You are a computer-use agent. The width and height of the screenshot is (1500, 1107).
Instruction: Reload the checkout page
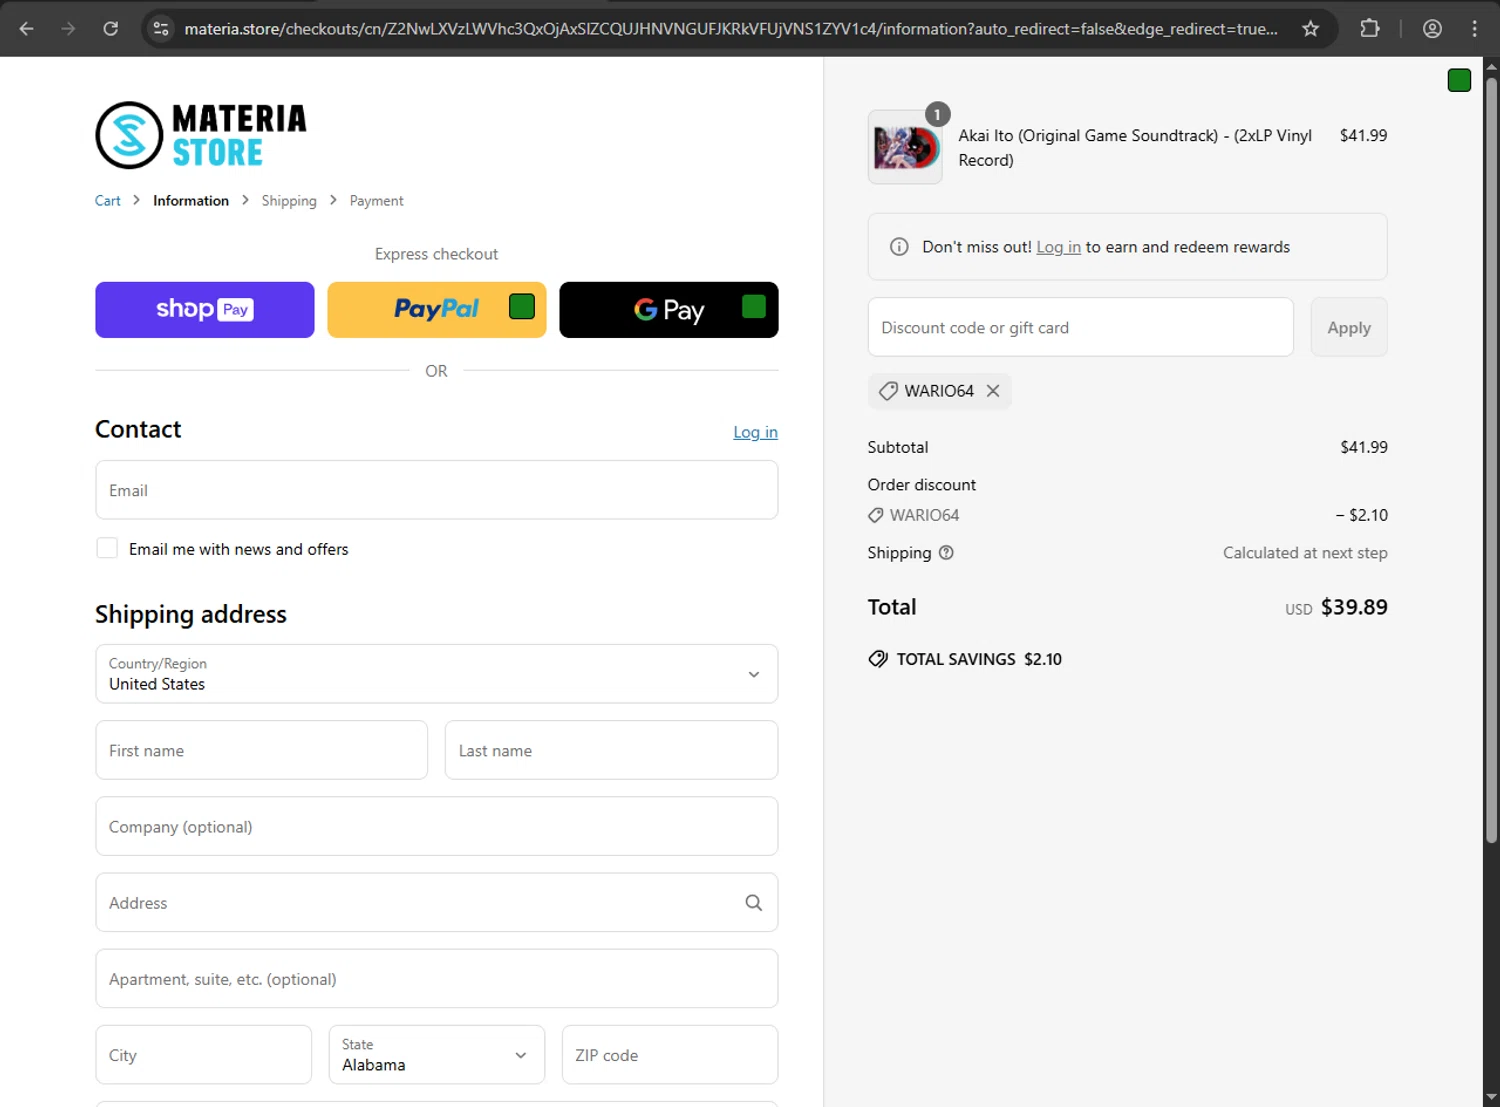(x=111, y=28)
